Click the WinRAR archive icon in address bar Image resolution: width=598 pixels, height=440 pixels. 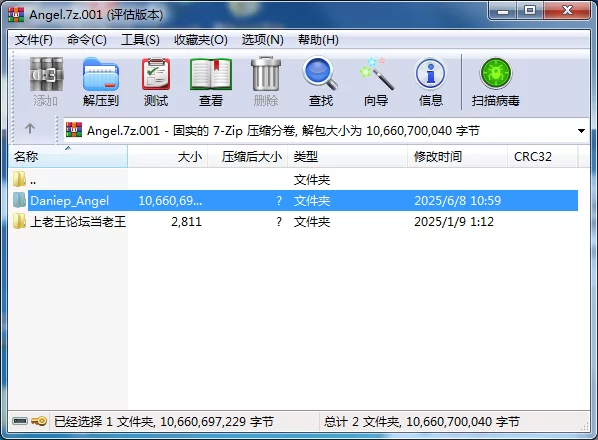coord(74,130)
